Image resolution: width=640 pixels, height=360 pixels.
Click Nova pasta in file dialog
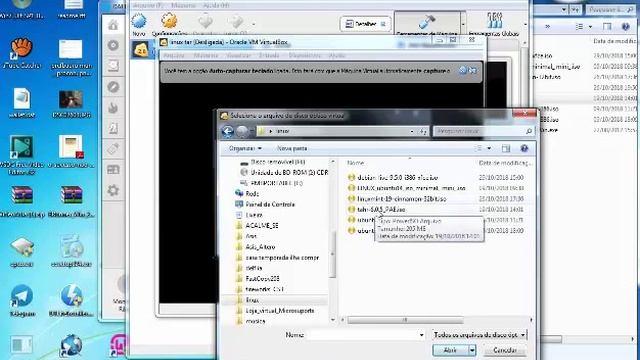pos(292,149)
